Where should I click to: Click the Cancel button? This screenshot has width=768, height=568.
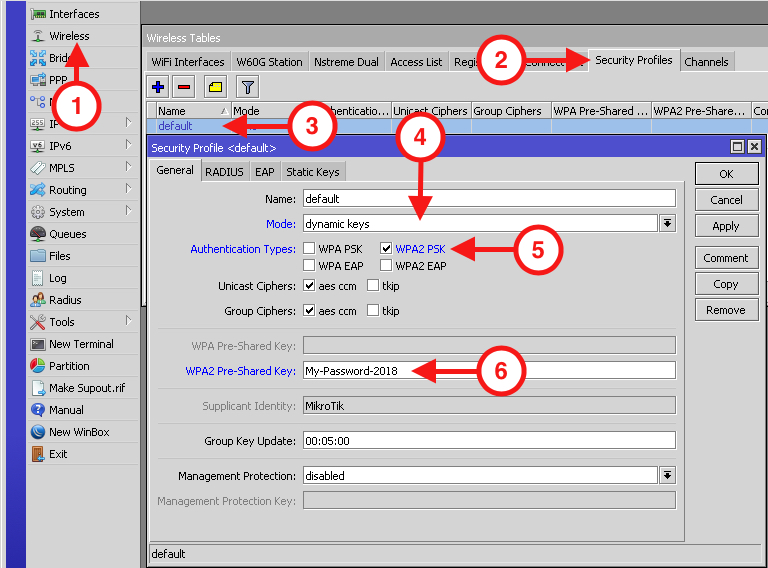tap(726, 200)
